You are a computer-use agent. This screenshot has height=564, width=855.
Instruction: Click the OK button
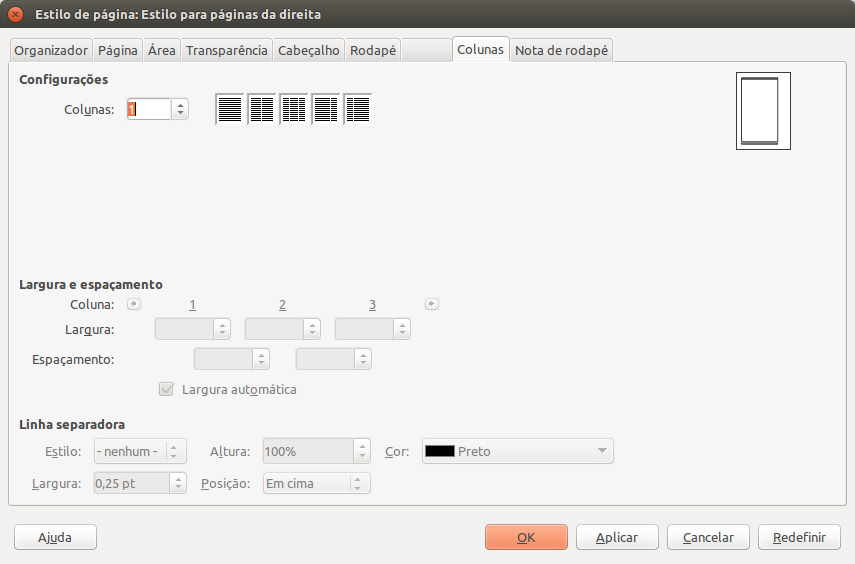coord(526,537)
